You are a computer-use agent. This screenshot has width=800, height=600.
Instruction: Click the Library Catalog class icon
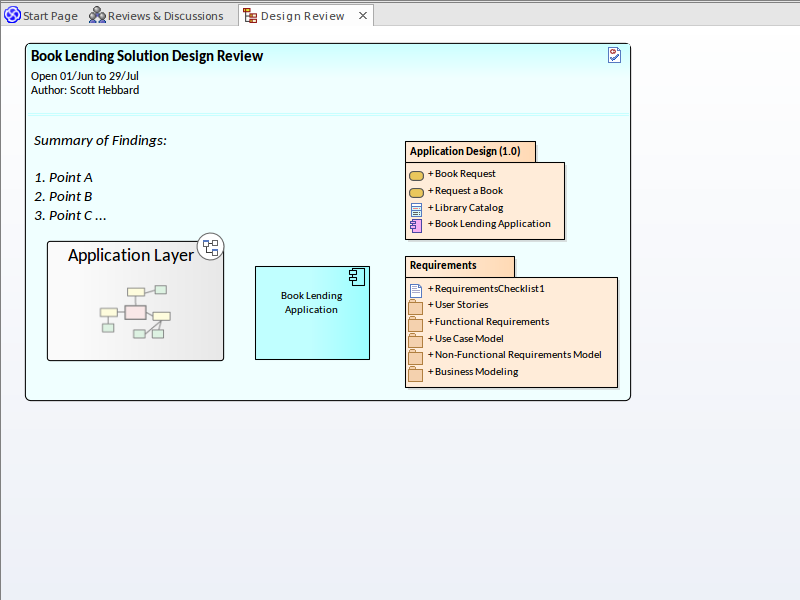click(x=416, y=209)
